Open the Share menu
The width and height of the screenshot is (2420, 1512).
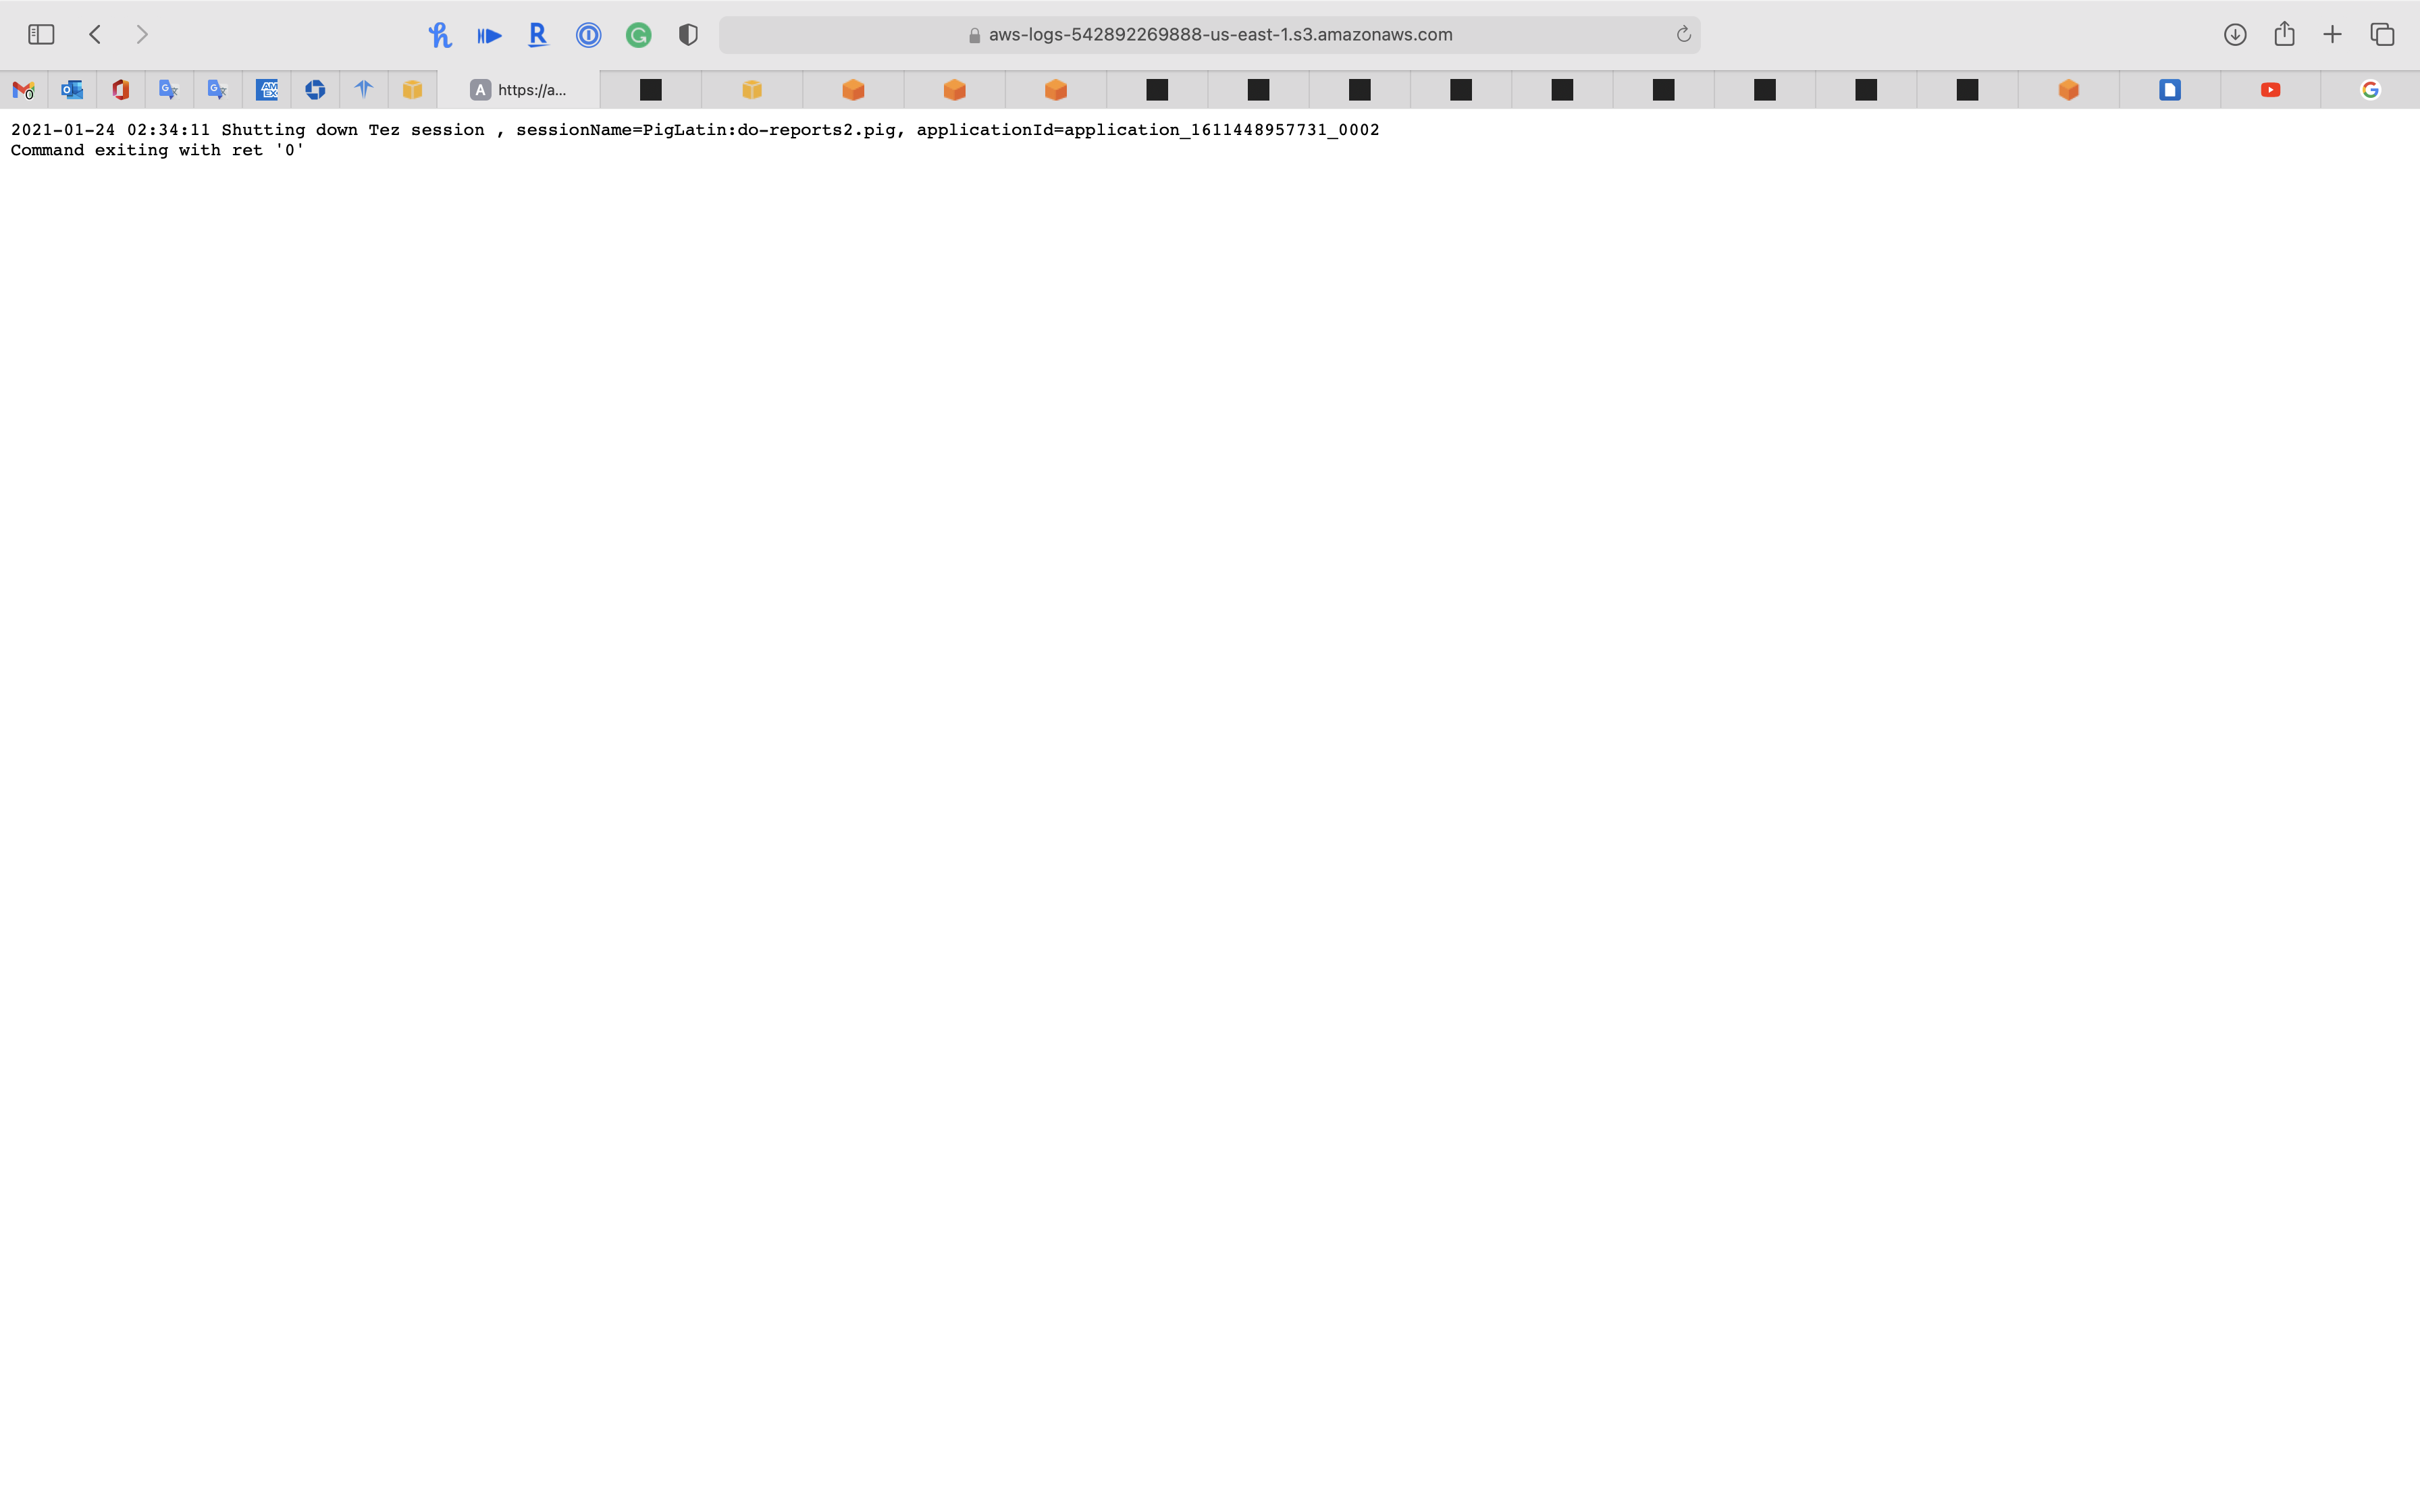pos(2284,35)
